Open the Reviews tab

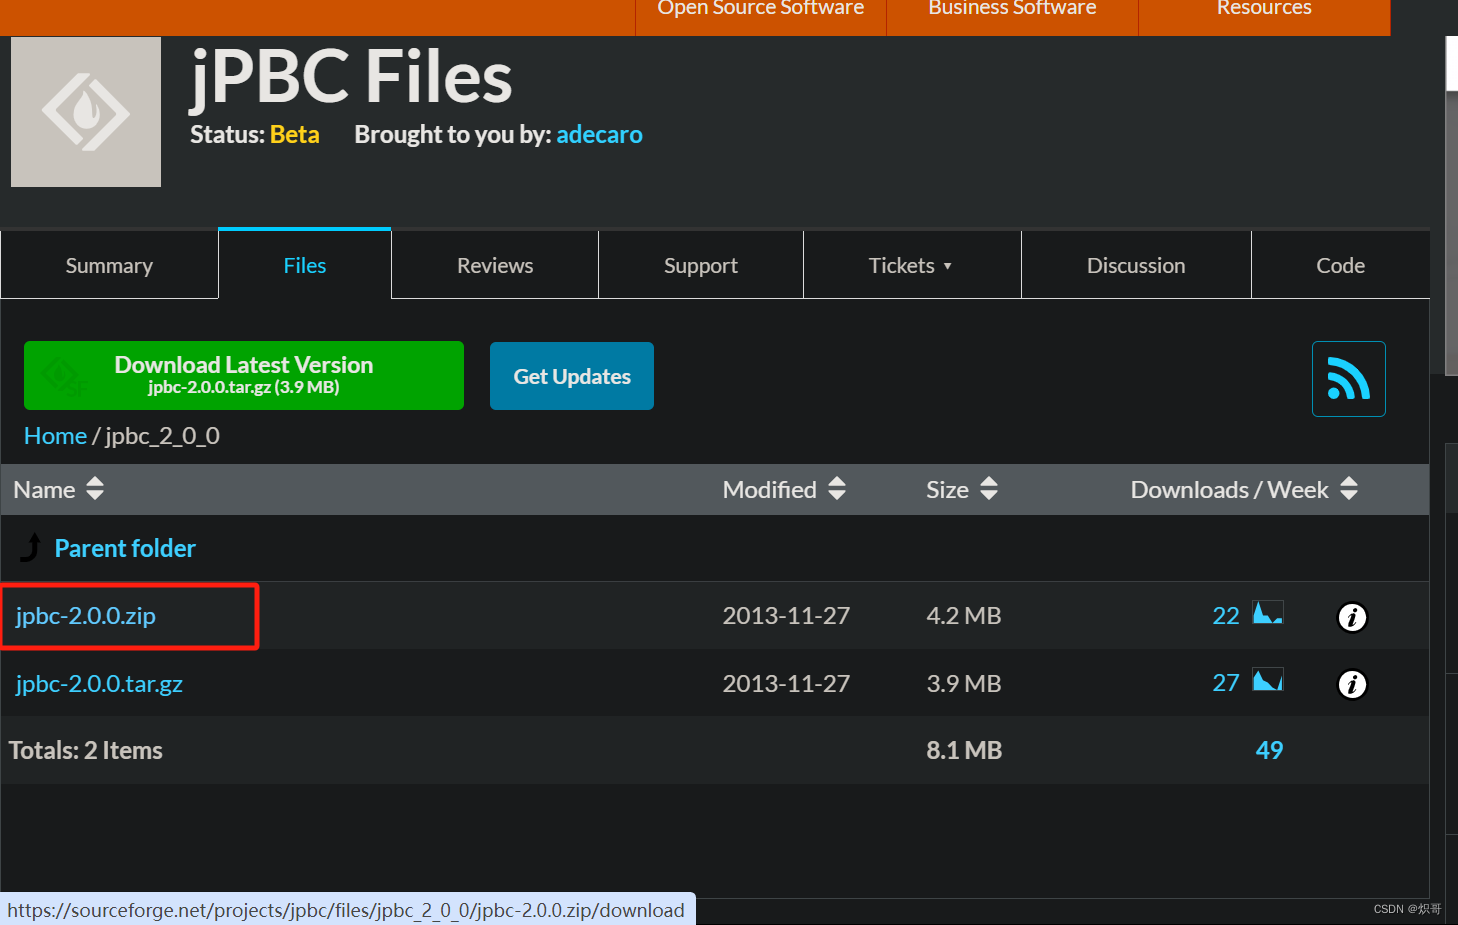click(495, 266)
